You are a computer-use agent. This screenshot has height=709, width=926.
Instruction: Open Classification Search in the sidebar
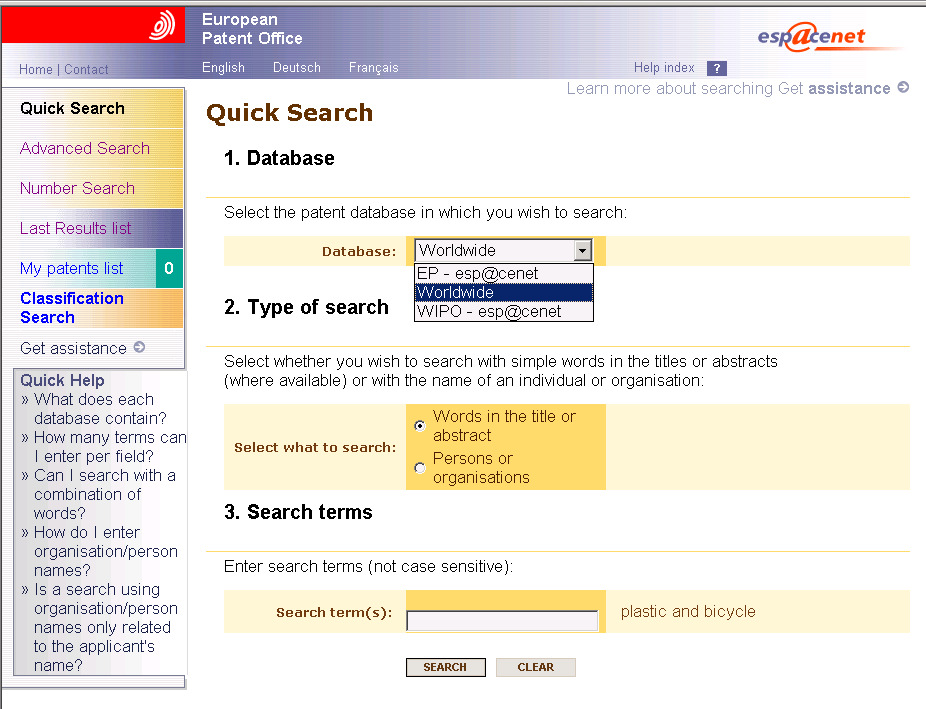pos(72,308)
